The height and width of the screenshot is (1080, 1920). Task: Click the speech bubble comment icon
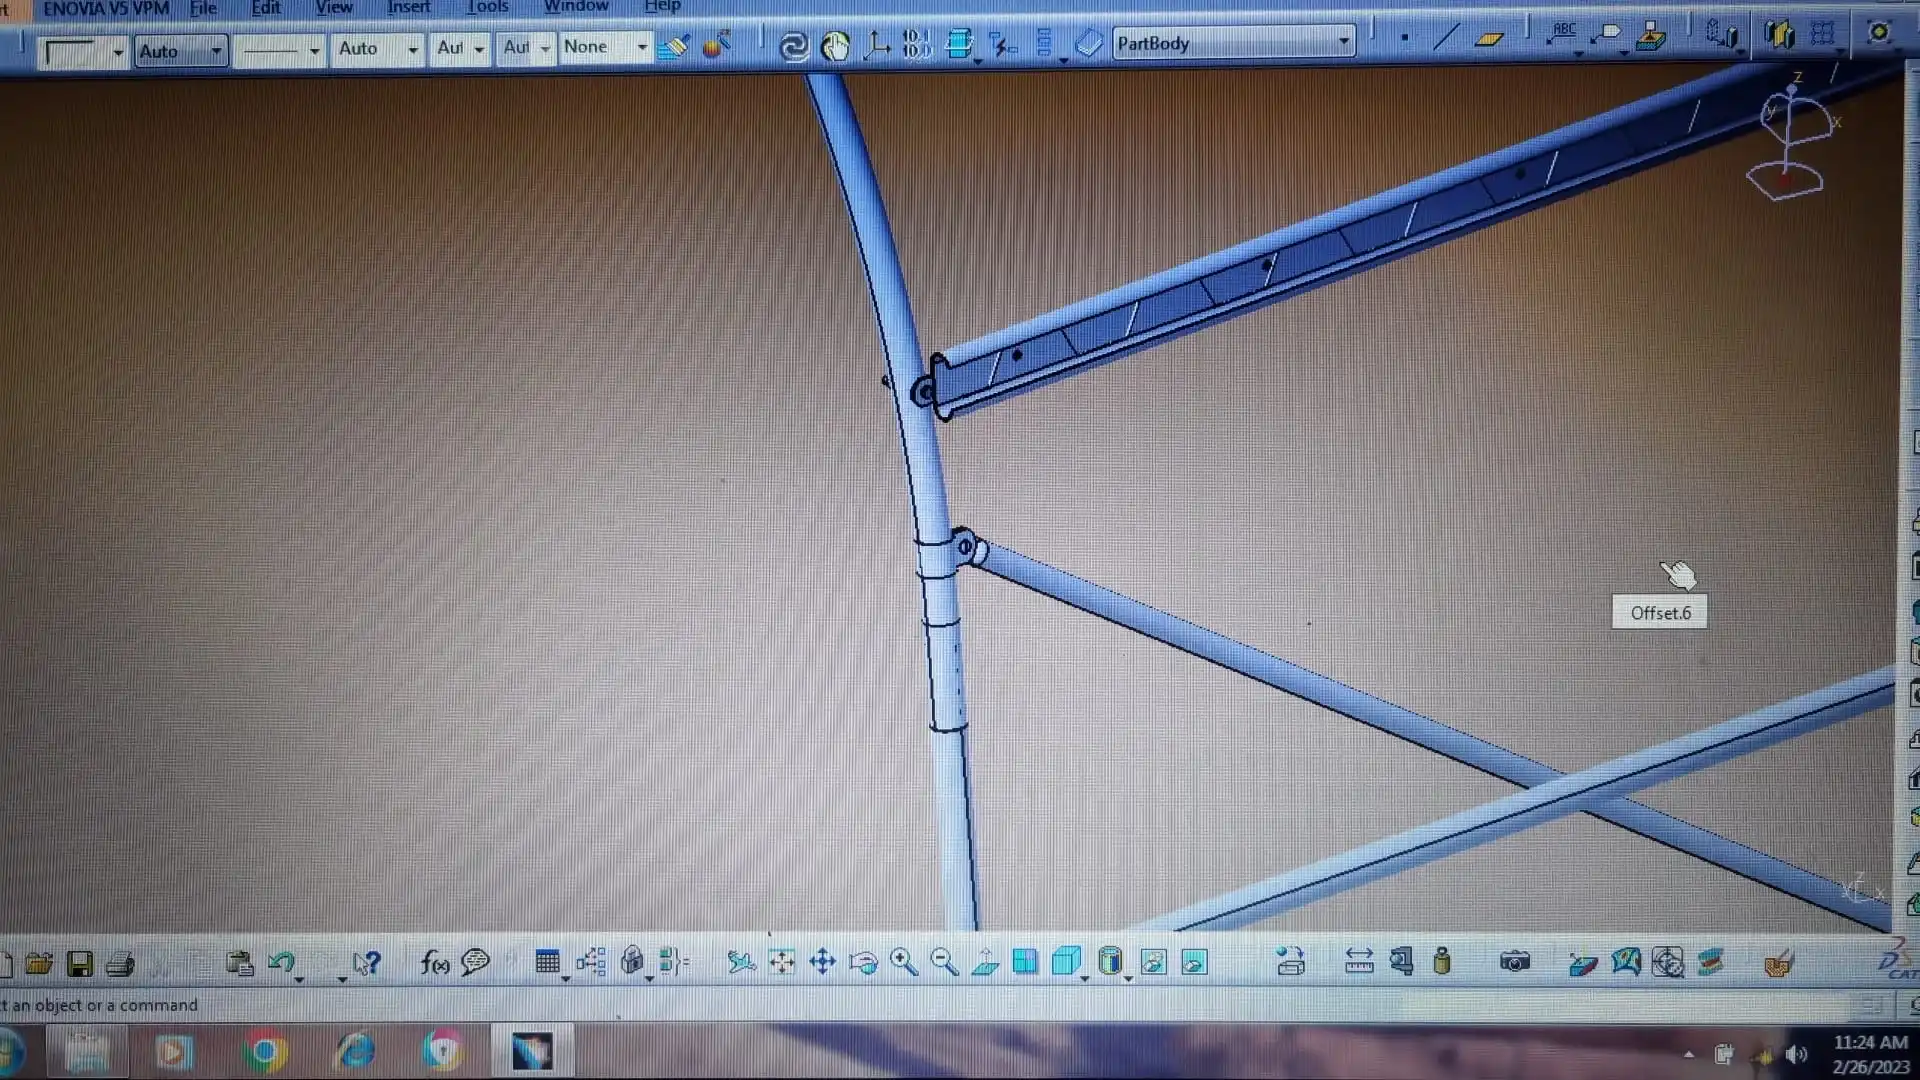click(476, 963)
